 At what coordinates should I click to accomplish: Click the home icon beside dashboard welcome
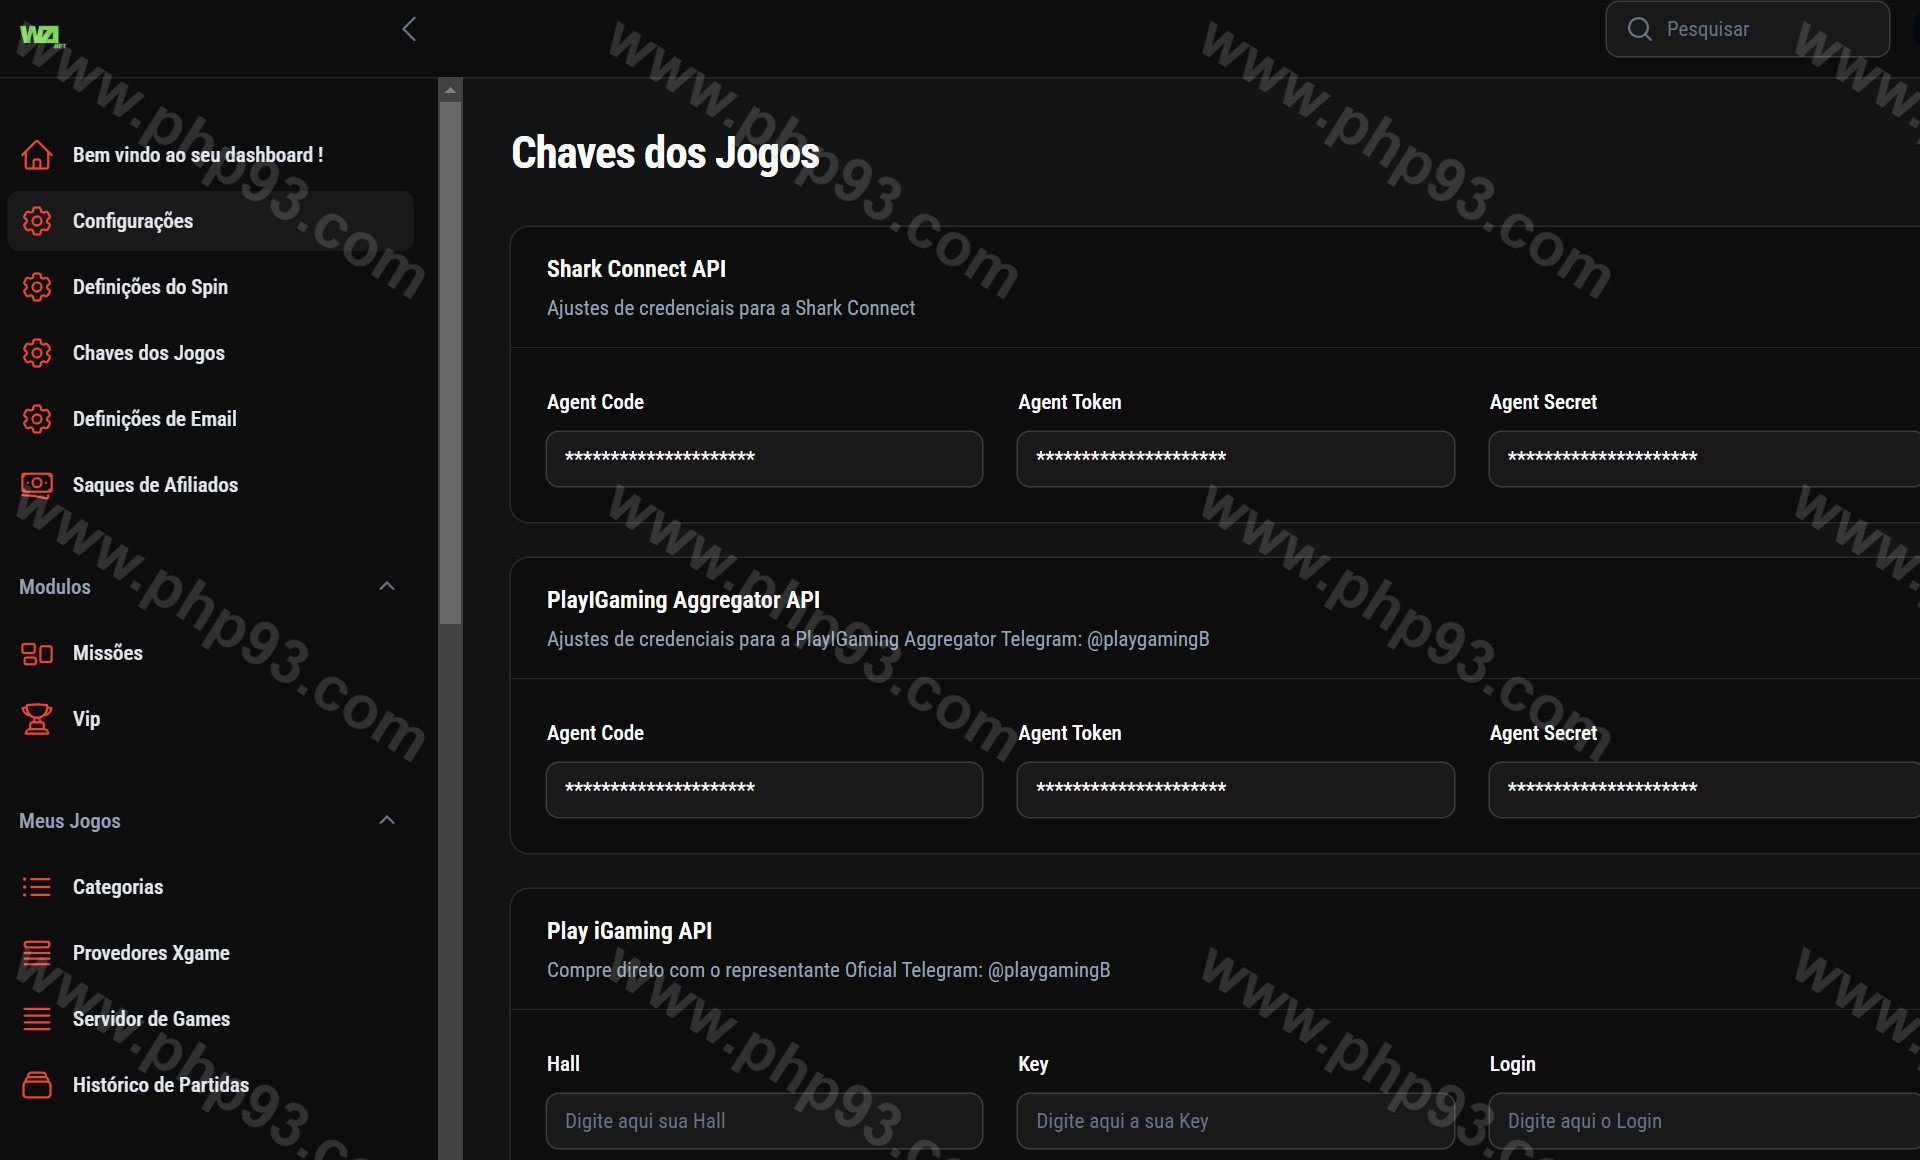[37, 155]
